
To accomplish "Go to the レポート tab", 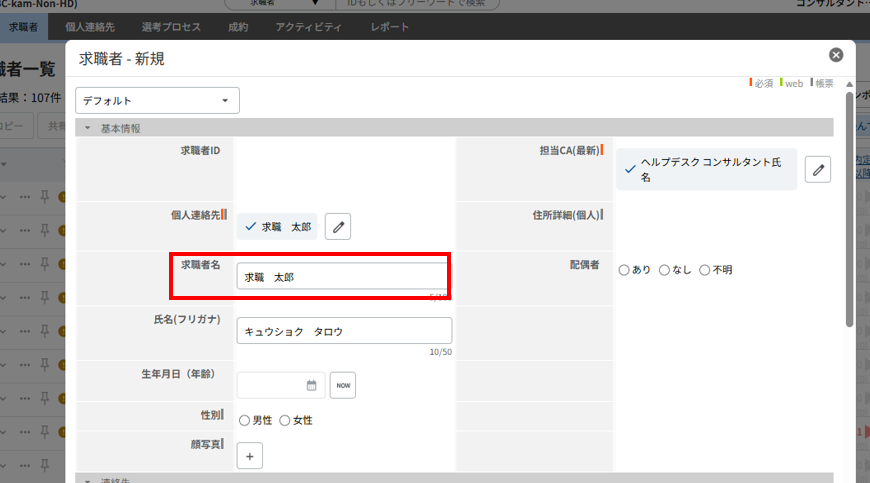I will pos(389,27).
